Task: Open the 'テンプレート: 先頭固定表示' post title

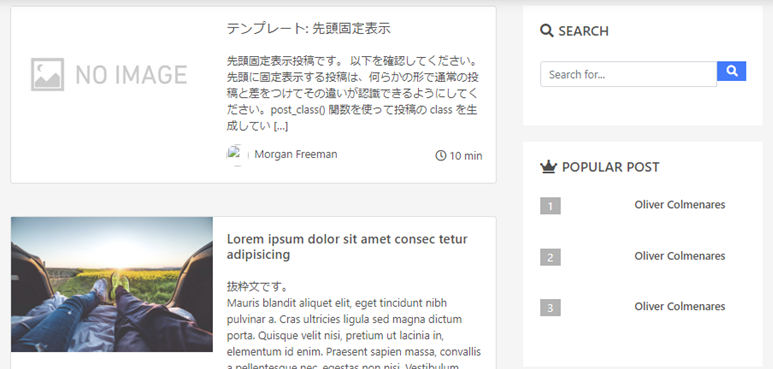Action: (309, 29)
